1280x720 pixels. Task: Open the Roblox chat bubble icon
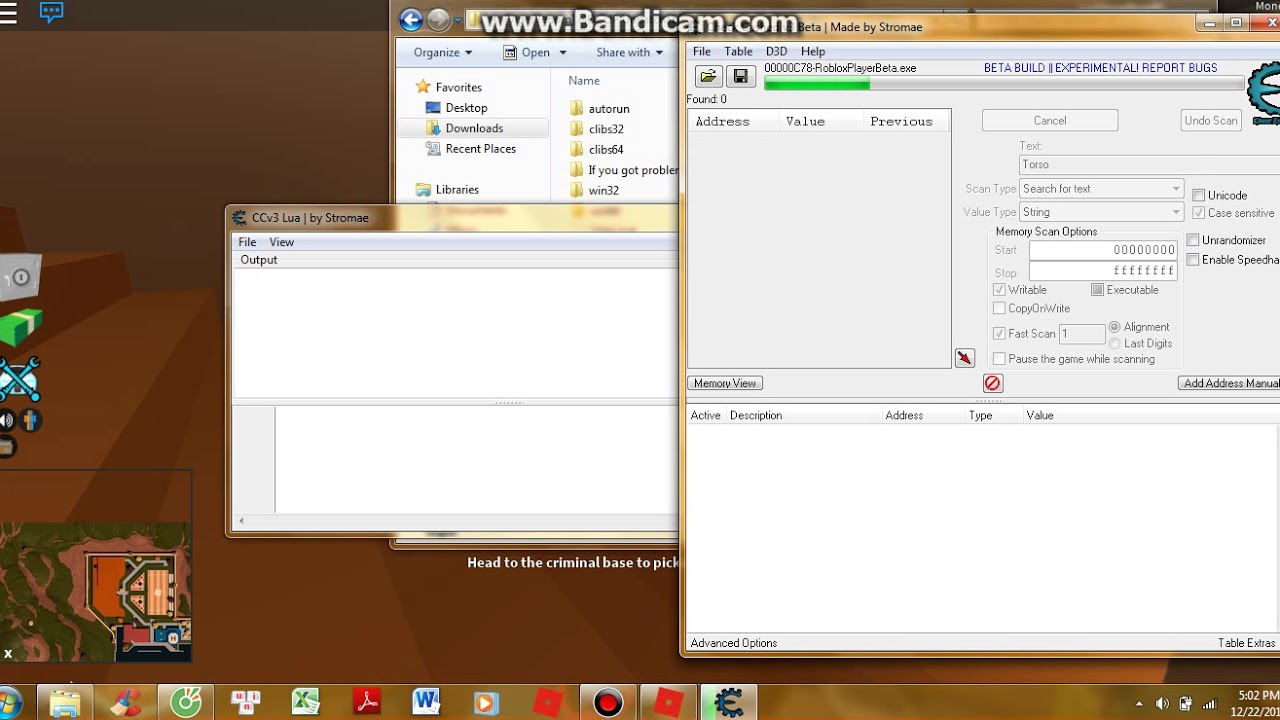pos(51,13)
